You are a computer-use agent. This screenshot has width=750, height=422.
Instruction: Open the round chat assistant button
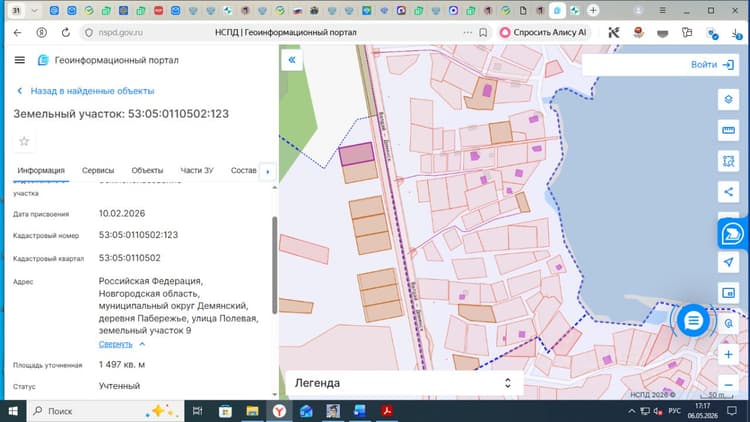click(x=693, y=321)
